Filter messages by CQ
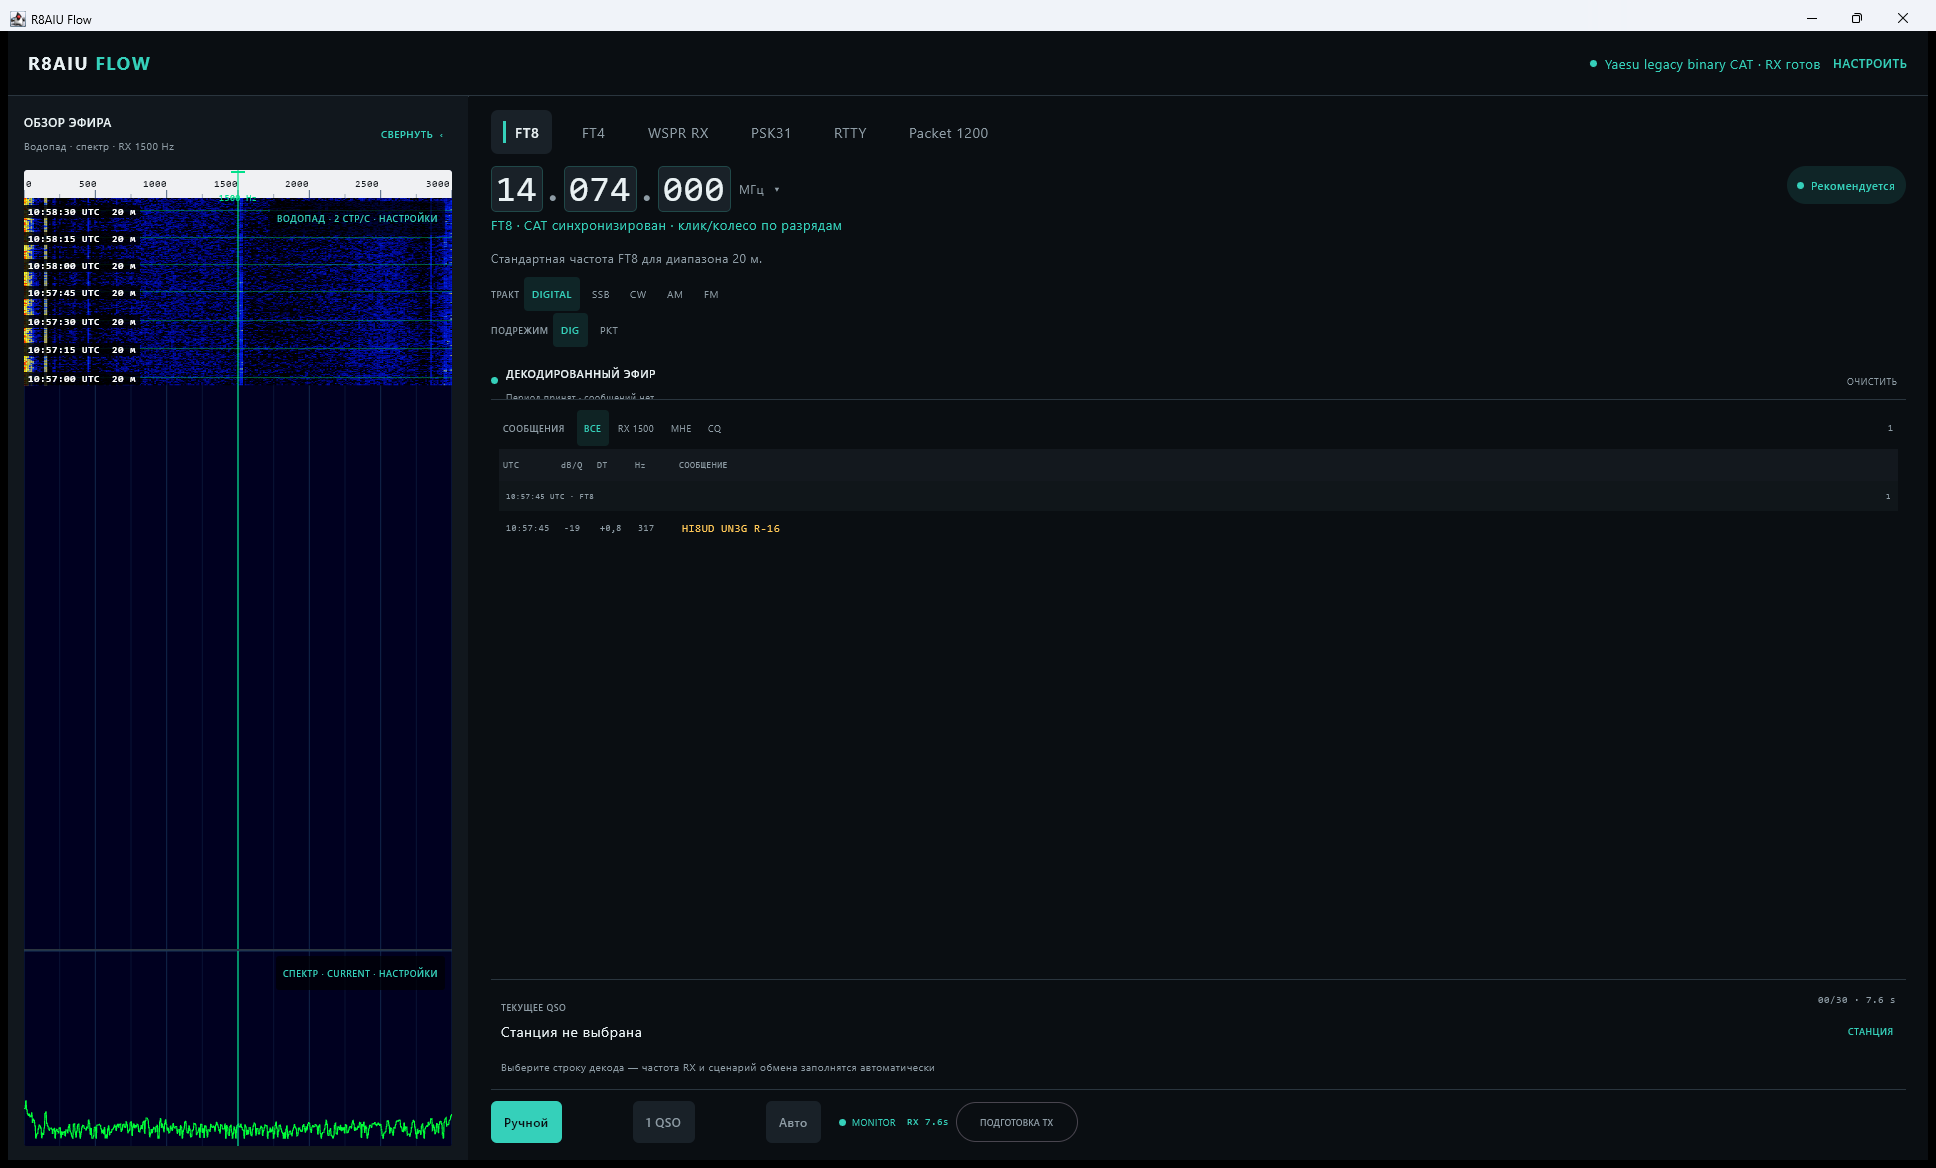Viewport: 1936px width, 1168px height. (714, 429)
